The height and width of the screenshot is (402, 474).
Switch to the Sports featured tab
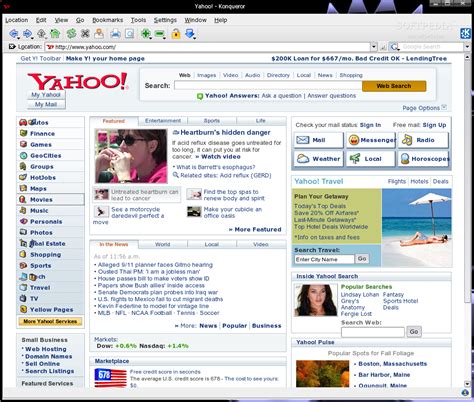(212, 121)
